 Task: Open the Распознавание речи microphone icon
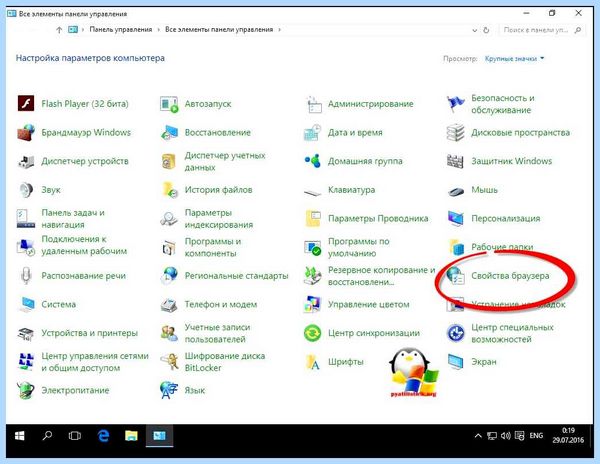pyautogui.click(x=26, y=276)
